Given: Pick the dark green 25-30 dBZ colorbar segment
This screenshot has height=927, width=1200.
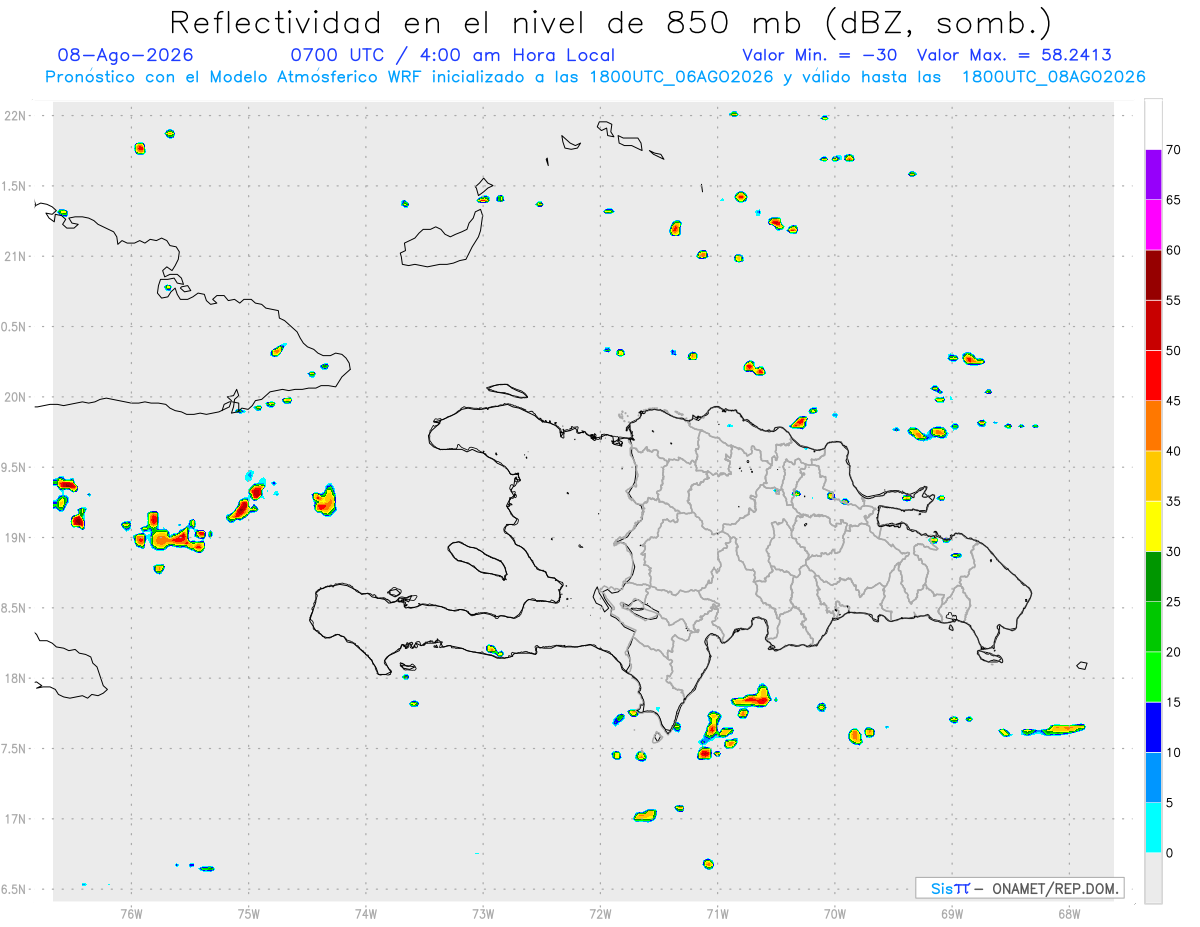Looking at the screenshot, I should (1153, 577).
